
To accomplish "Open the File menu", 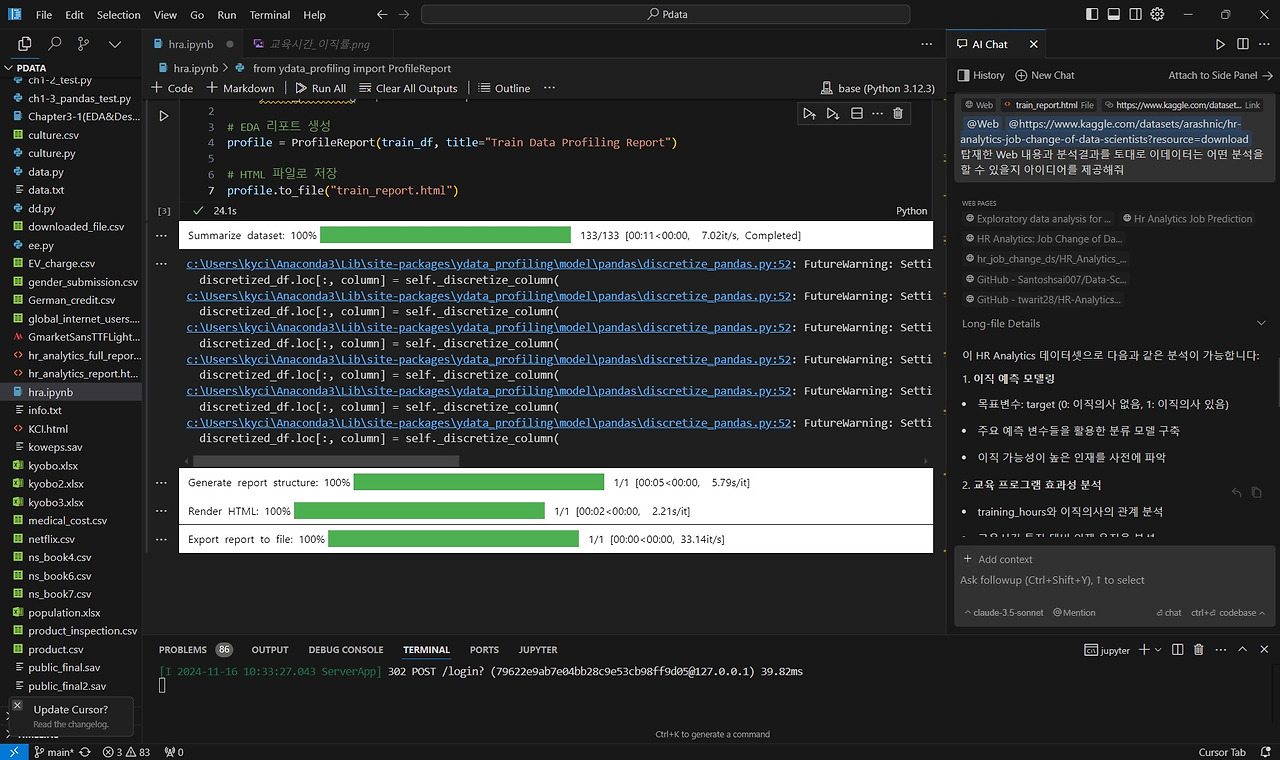I will click(x=44, y=15).
